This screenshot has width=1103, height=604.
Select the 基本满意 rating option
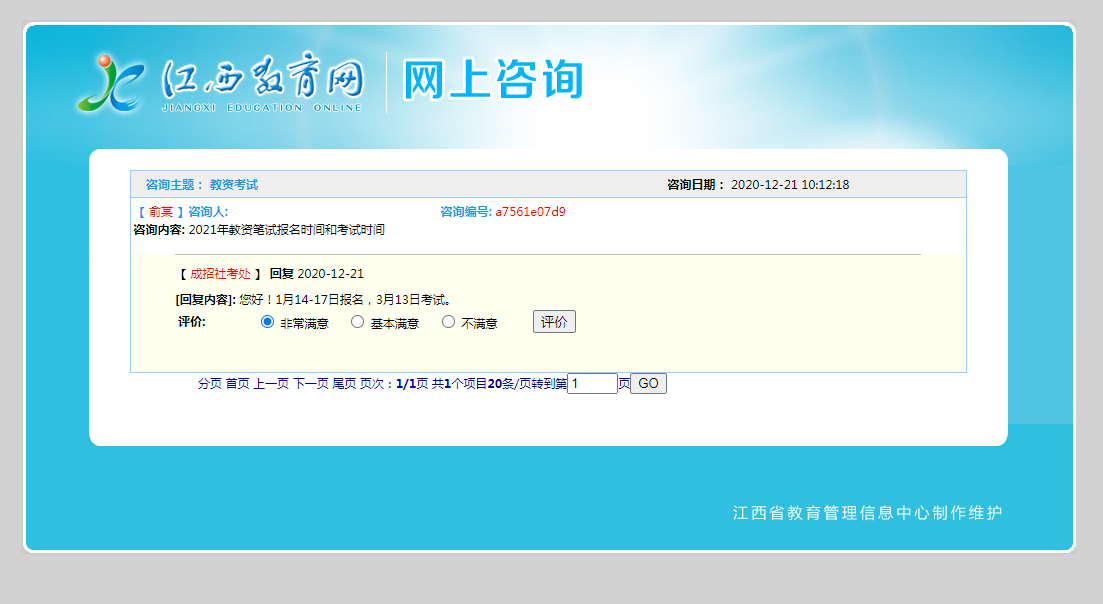click(x=357, y=321)
